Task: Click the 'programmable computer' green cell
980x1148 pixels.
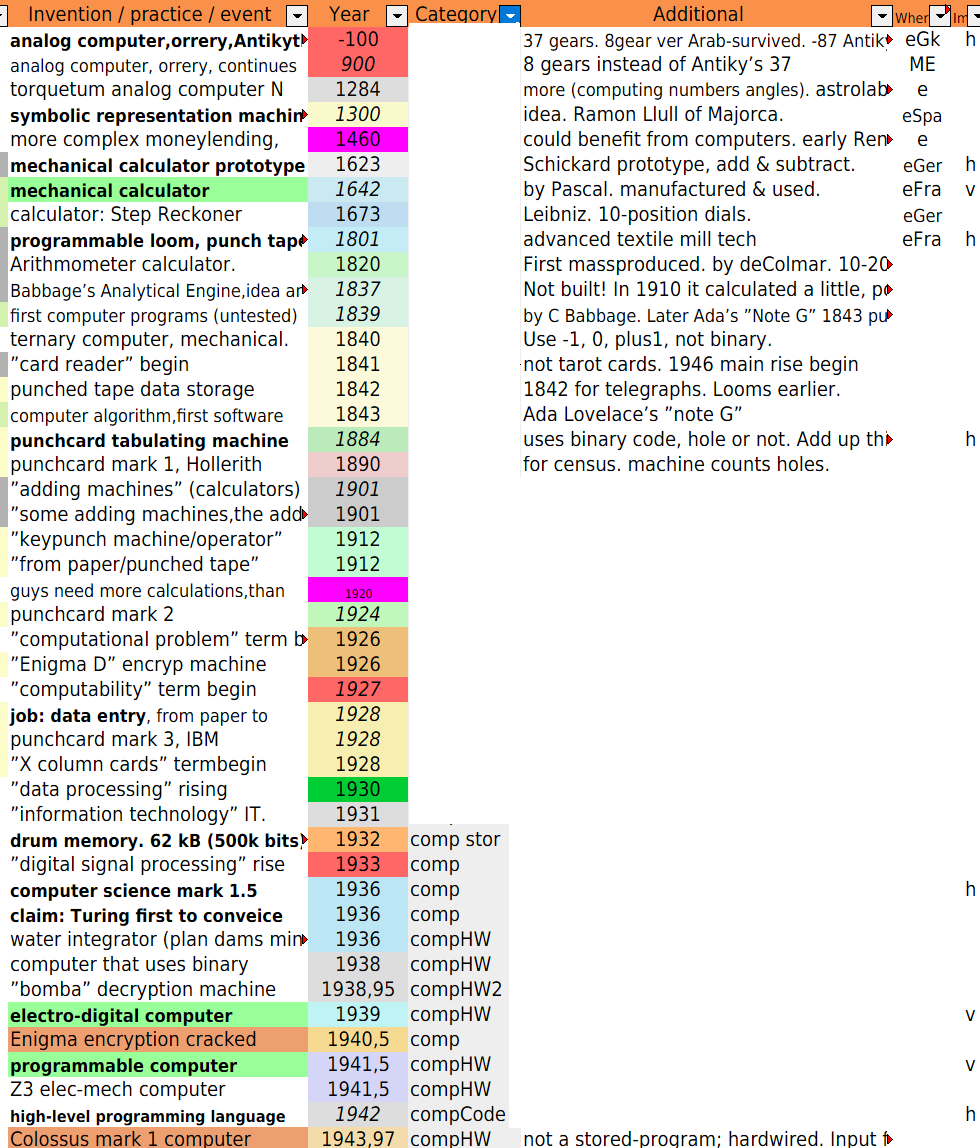Action: coord(157,1065)
